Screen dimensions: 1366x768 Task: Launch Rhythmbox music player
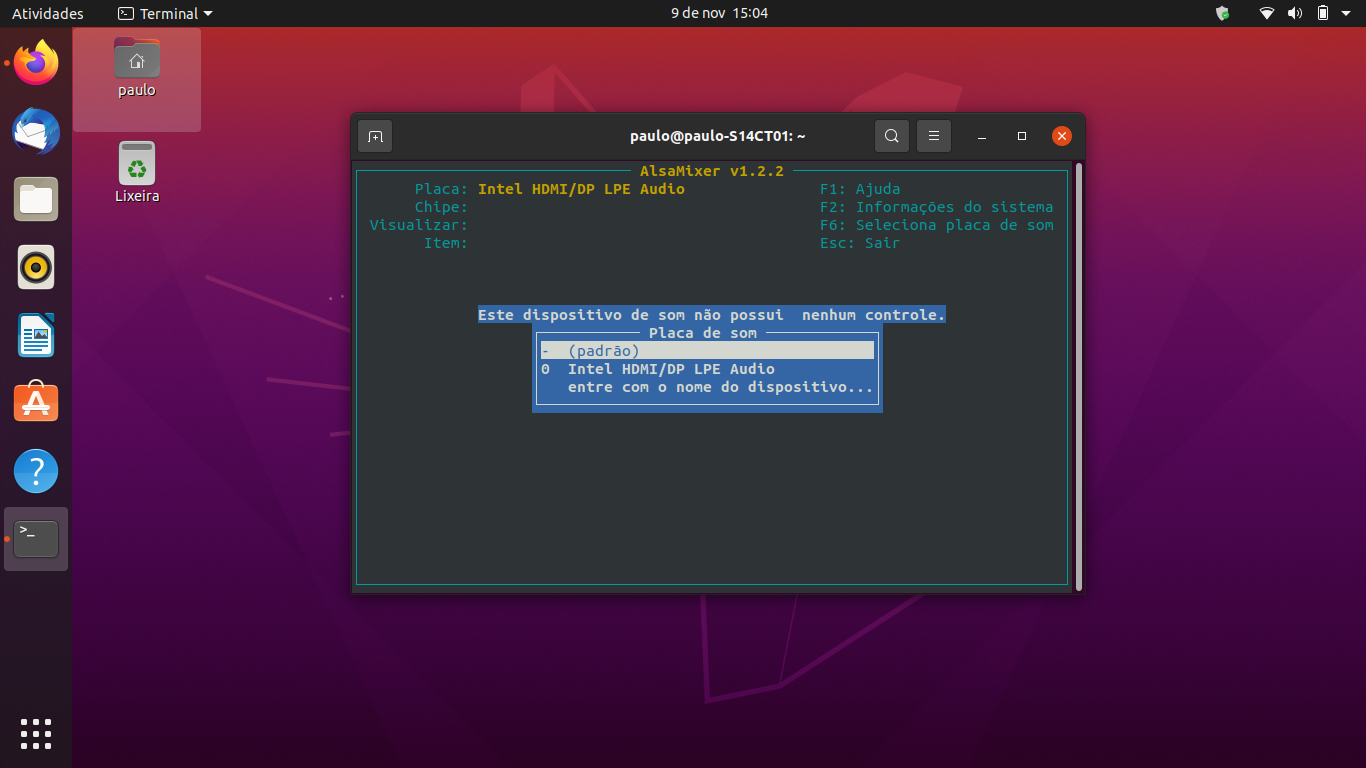click(x=36, y=267)
